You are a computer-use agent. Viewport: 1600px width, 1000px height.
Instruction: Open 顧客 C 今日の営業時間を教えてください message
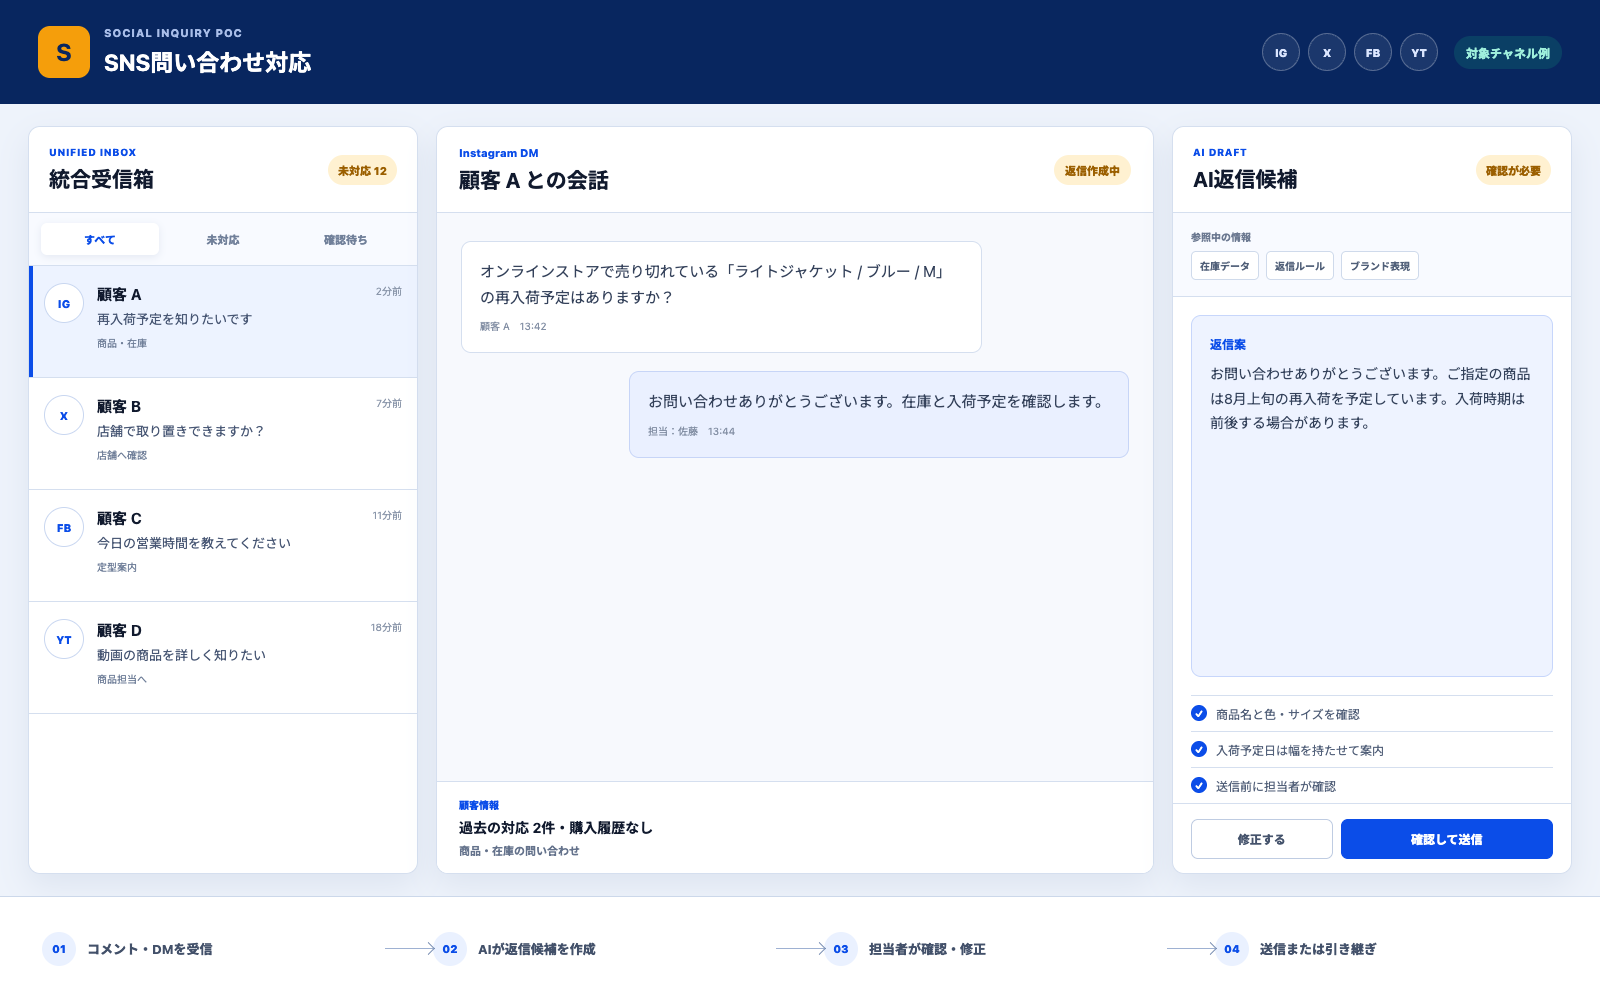point(223,545)
